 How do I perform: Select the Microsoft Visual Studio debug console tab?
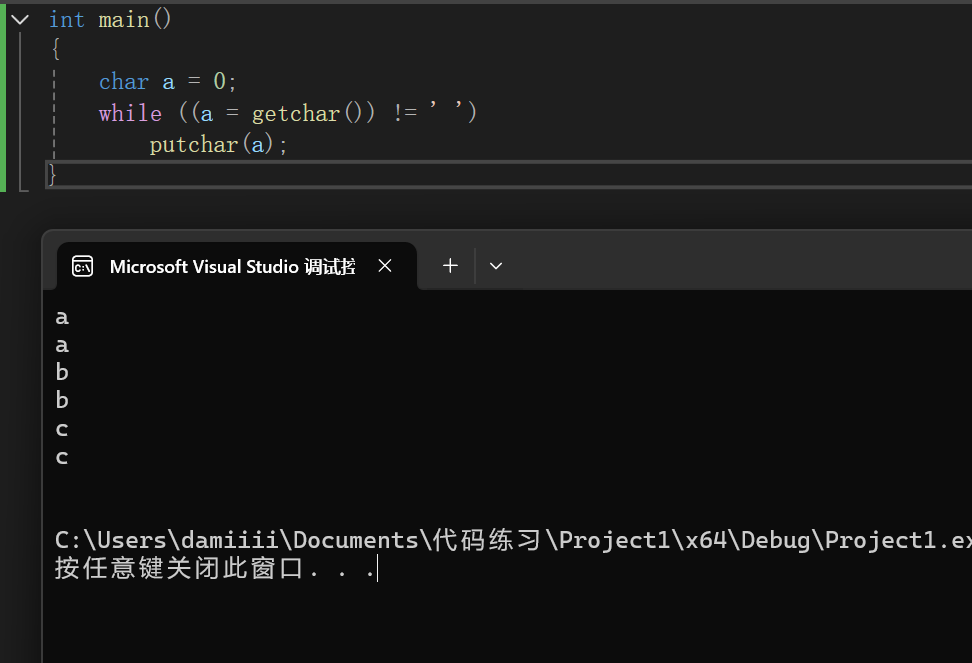236,266
